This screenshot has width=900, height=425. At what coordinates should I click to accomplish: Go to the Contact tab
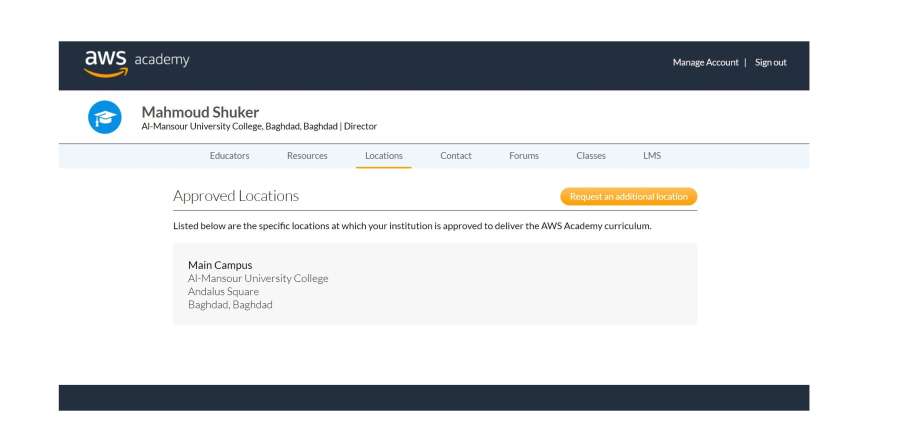[456, 156]
